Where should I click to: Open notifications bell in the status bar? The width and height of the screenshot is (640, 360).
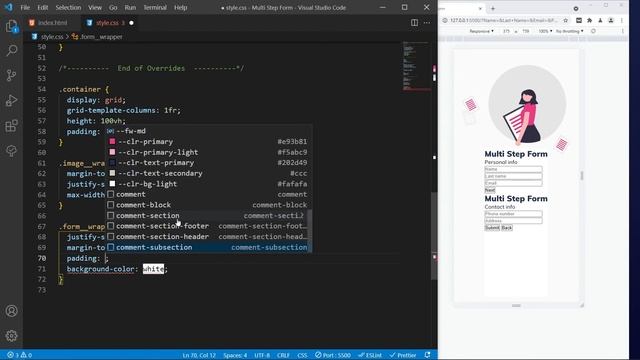427,355
